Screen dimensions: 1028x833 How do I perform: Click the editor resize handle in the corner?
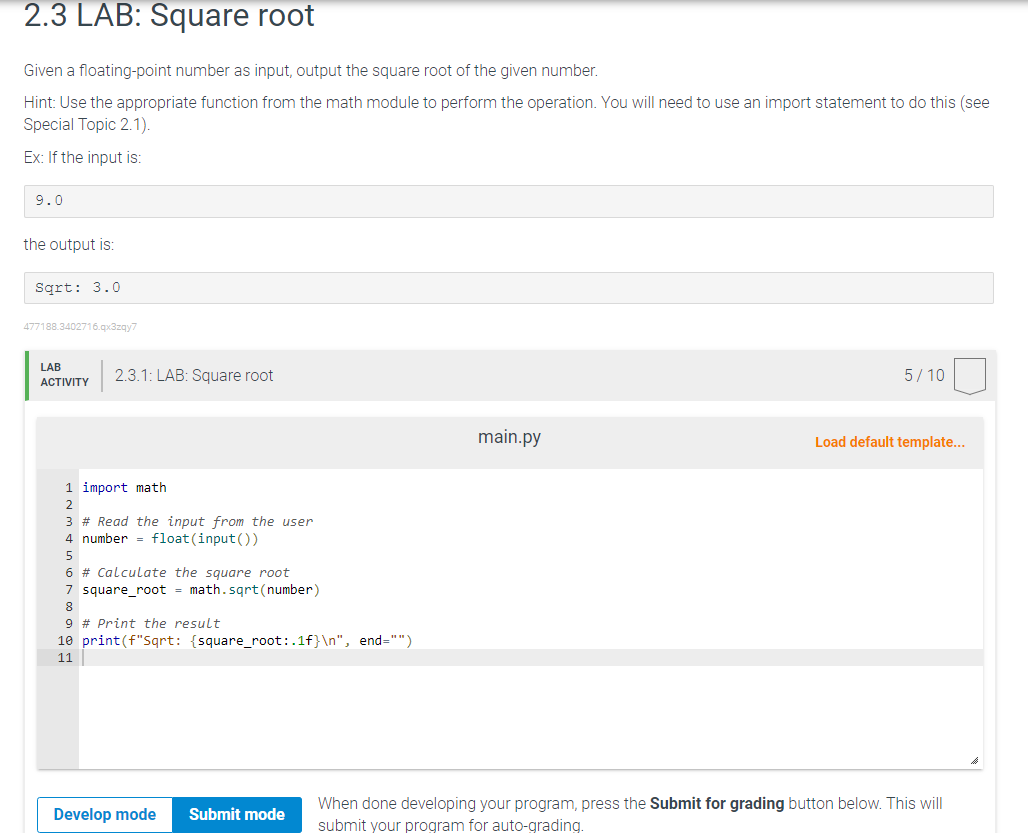tap(974, 760)
